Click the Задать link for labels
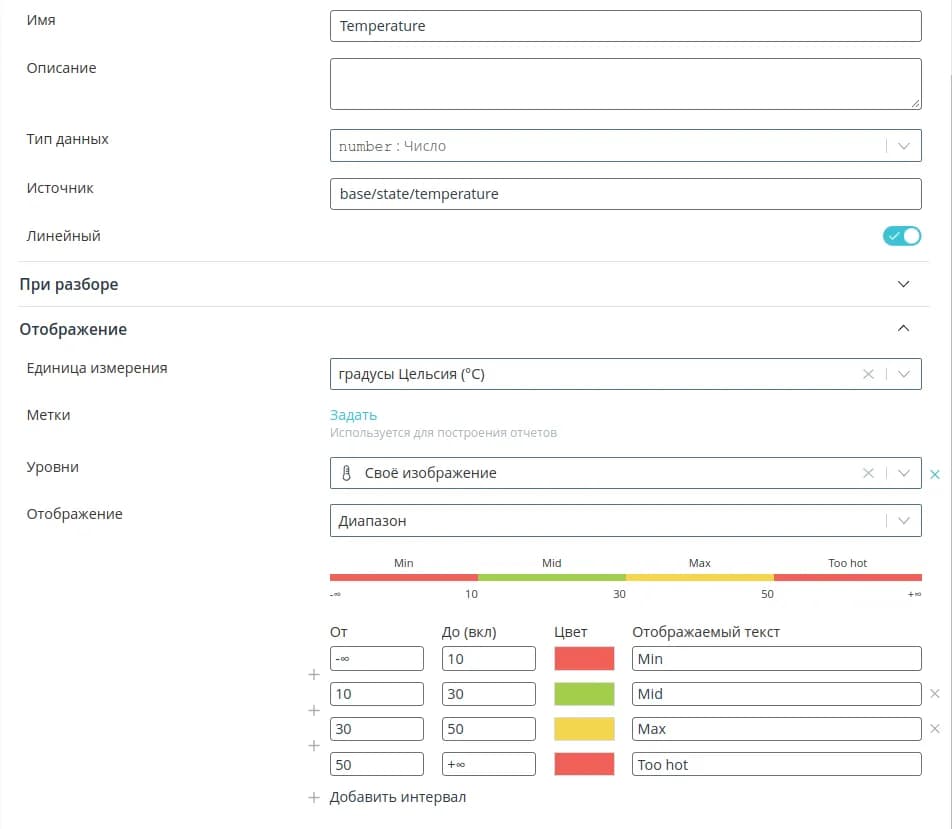 353,415
